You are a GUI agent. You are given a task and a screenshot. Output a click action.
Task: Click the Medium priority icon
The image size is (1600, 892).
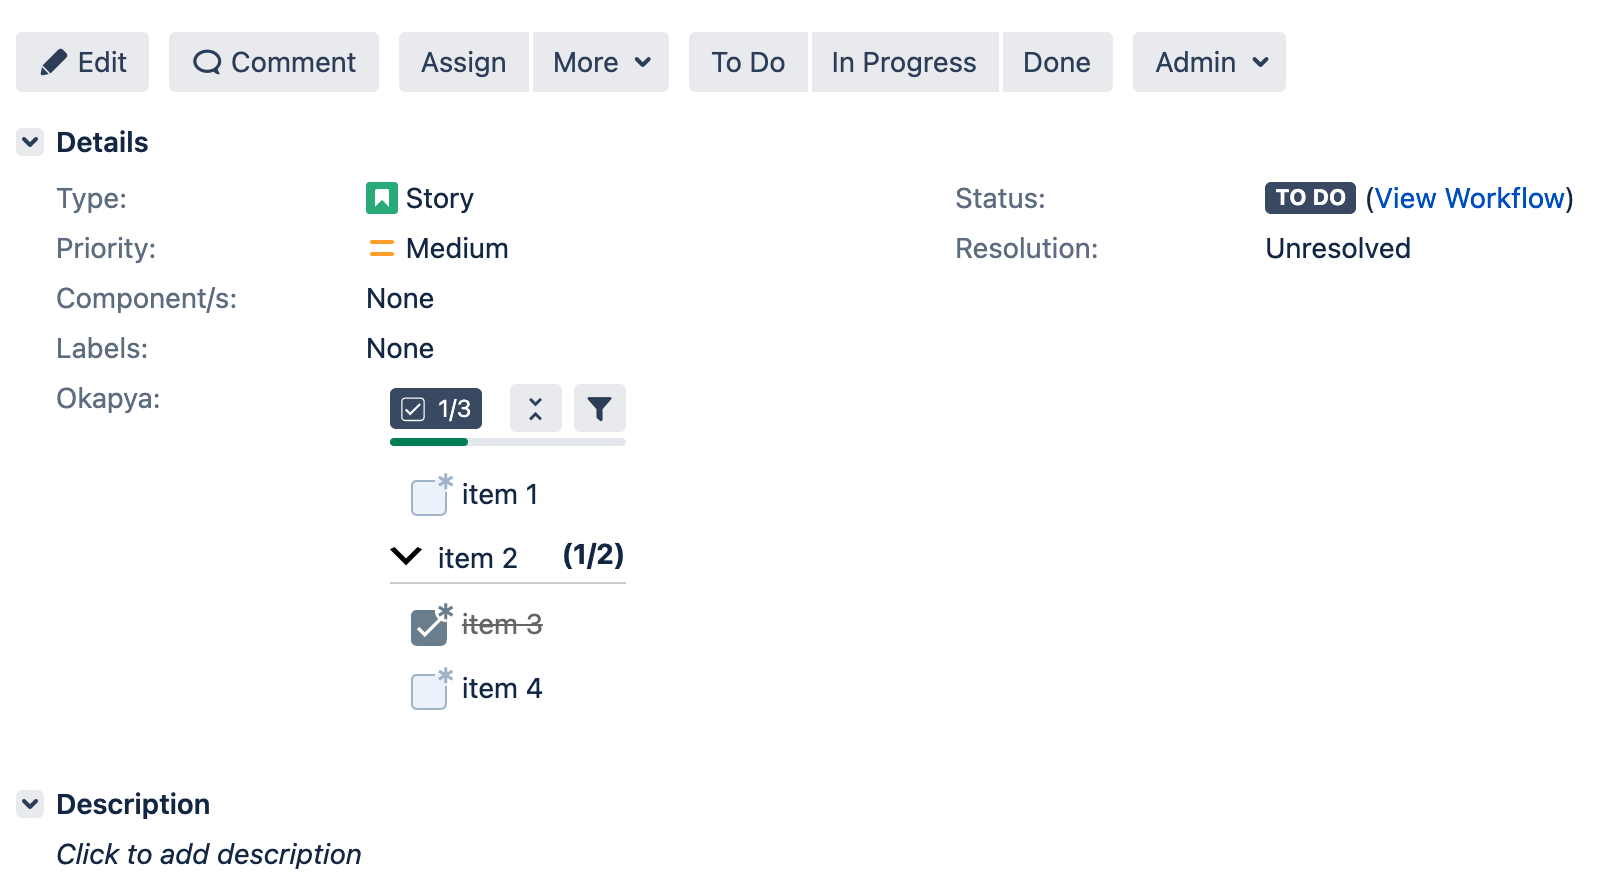pyautogui.click(x=381, y=248)
